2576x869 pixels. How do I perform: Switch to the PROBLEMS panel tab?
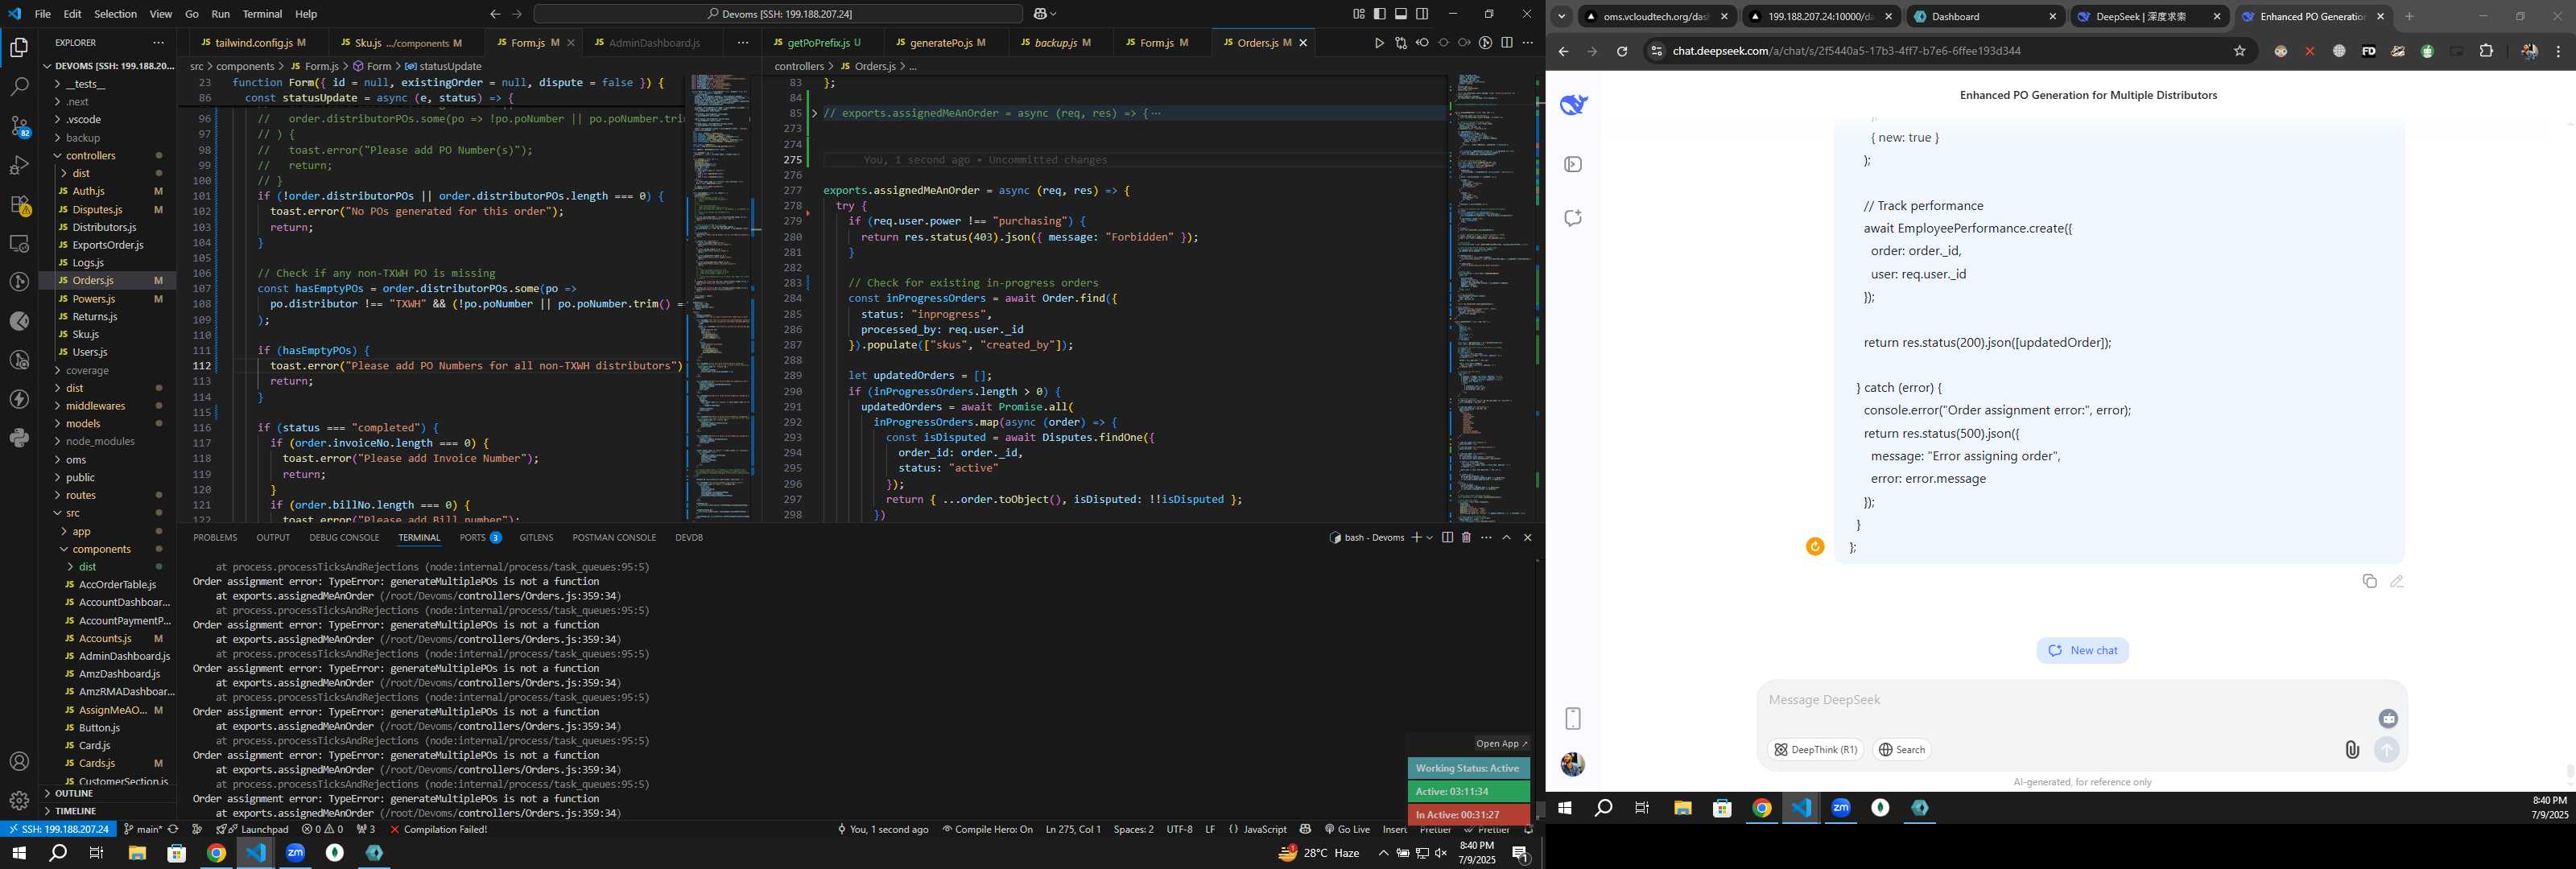pyautogui.click(x=215, y=537)
